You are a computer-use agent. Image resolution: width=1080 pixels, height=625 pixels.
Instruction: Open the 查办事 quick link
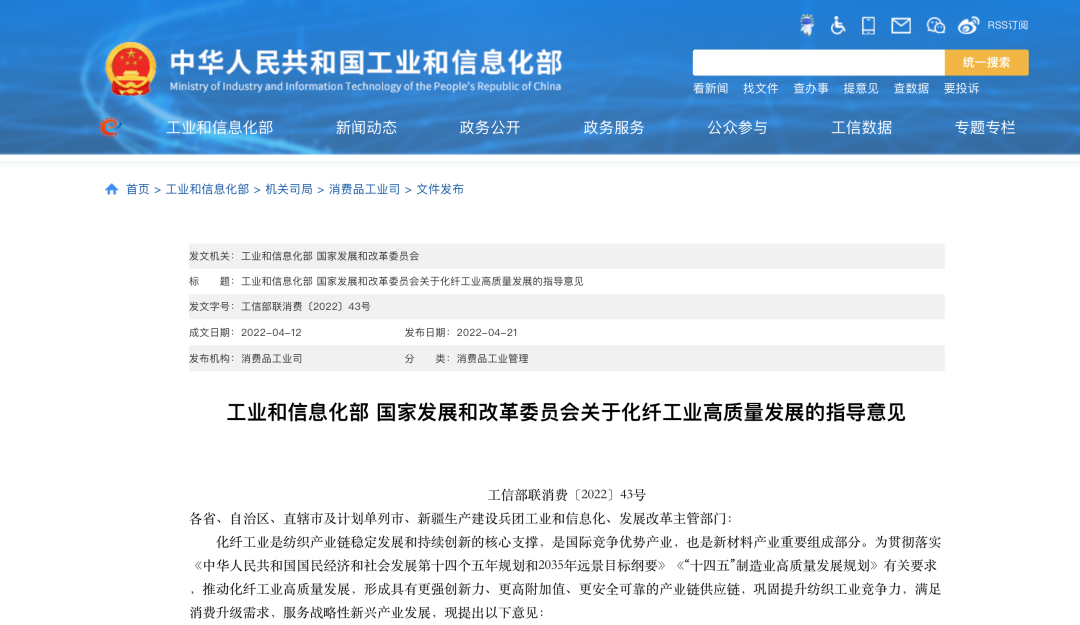811,88
